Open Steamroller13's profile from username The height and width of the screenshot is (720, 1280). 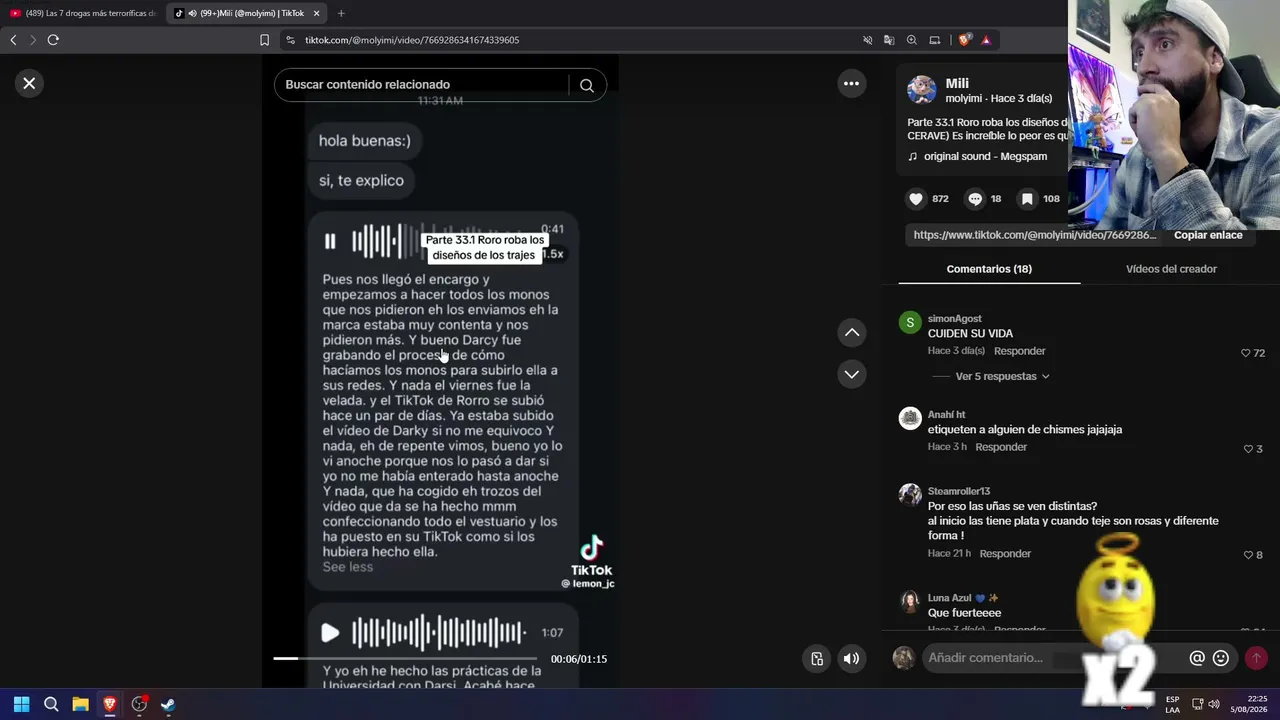point(958,491)
